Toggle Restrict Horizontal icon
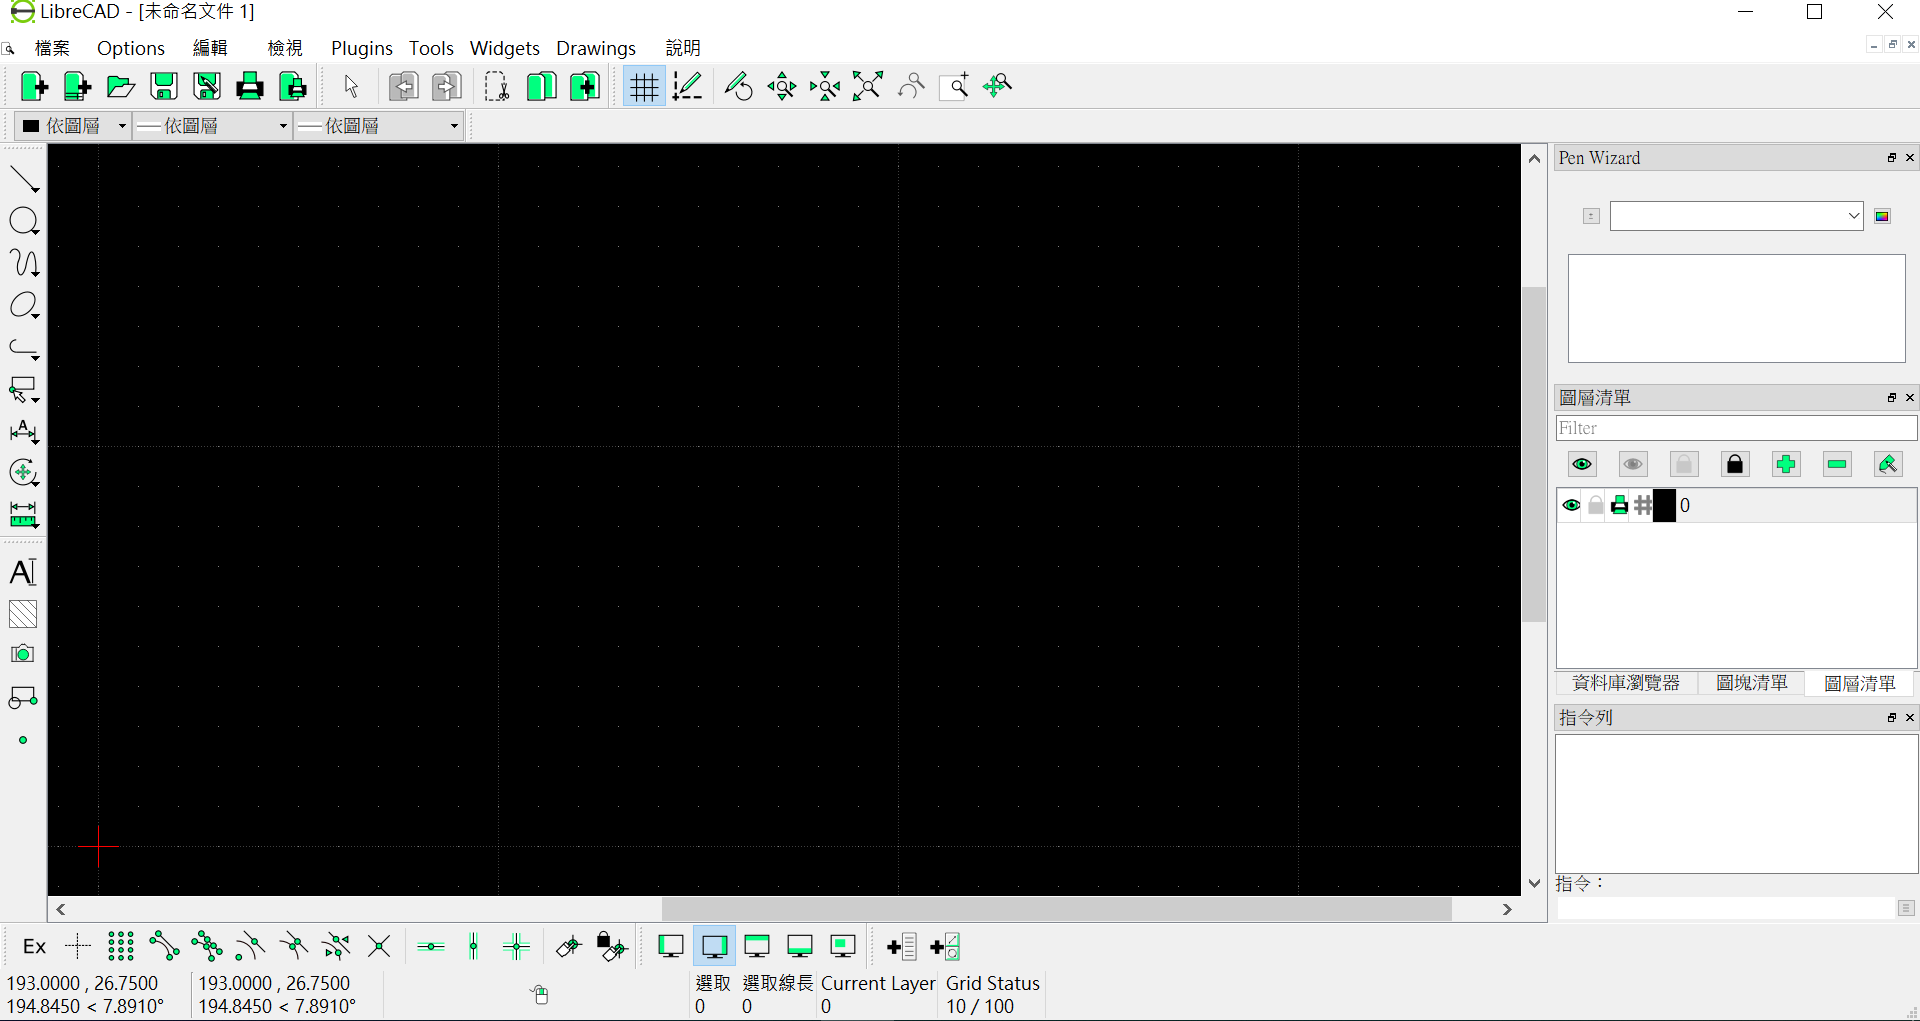This screenshot has height=1021, width=1920. tap(431, 946)
